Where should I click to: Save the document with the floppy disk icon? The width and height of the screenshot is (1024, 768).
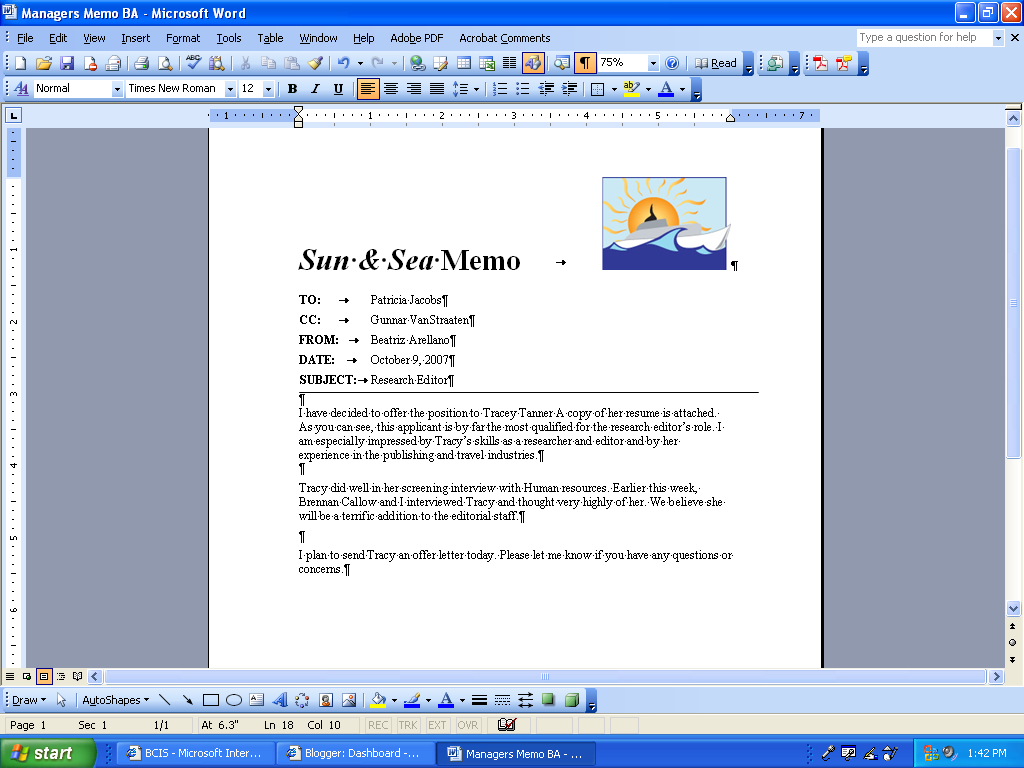click(67, 63)
